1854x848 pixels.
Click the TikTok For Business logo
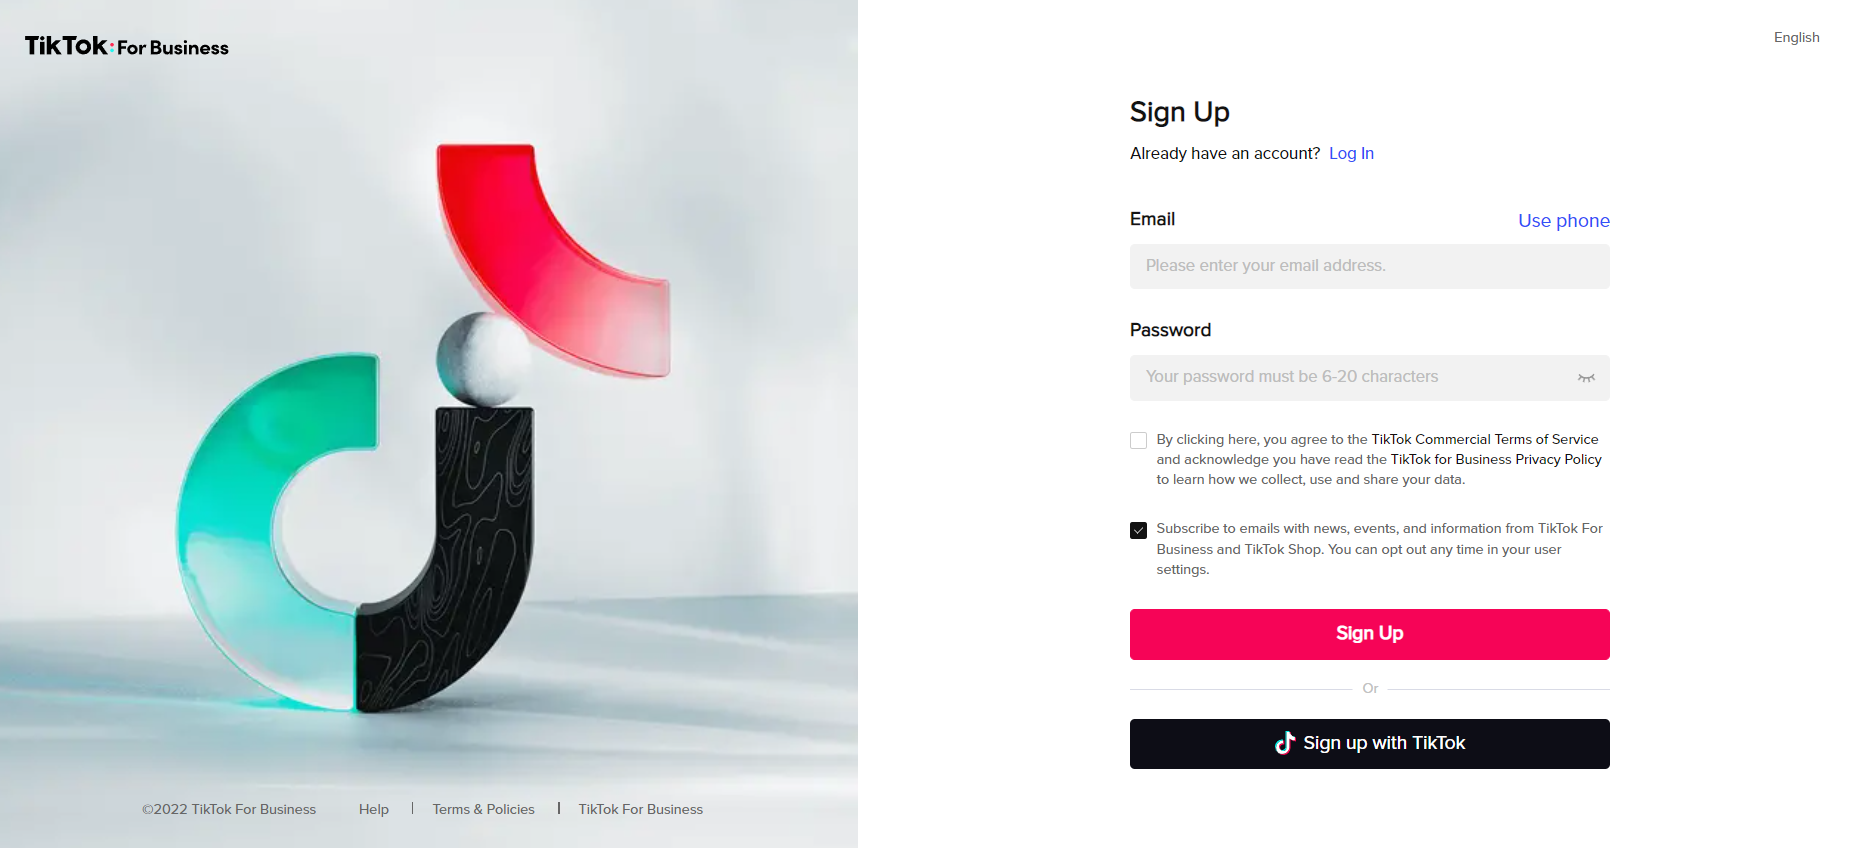coord(127,47)
